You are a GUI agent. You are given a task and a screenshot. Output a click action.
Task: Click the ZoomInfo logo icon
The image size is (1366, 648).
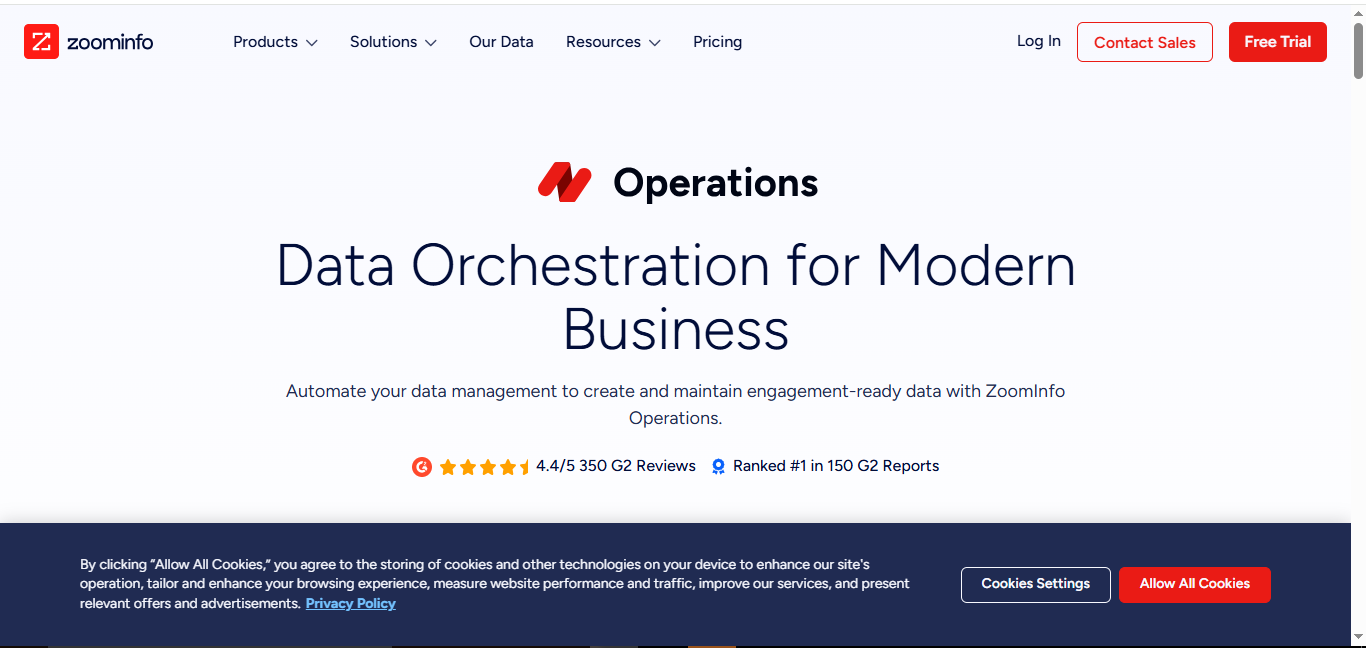42,42
